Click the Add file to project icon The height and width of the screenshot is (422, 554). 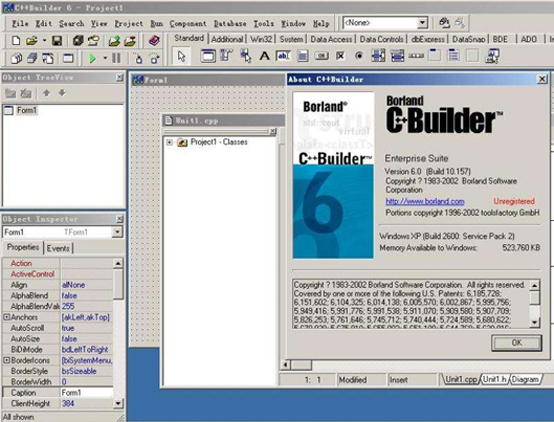114,41
